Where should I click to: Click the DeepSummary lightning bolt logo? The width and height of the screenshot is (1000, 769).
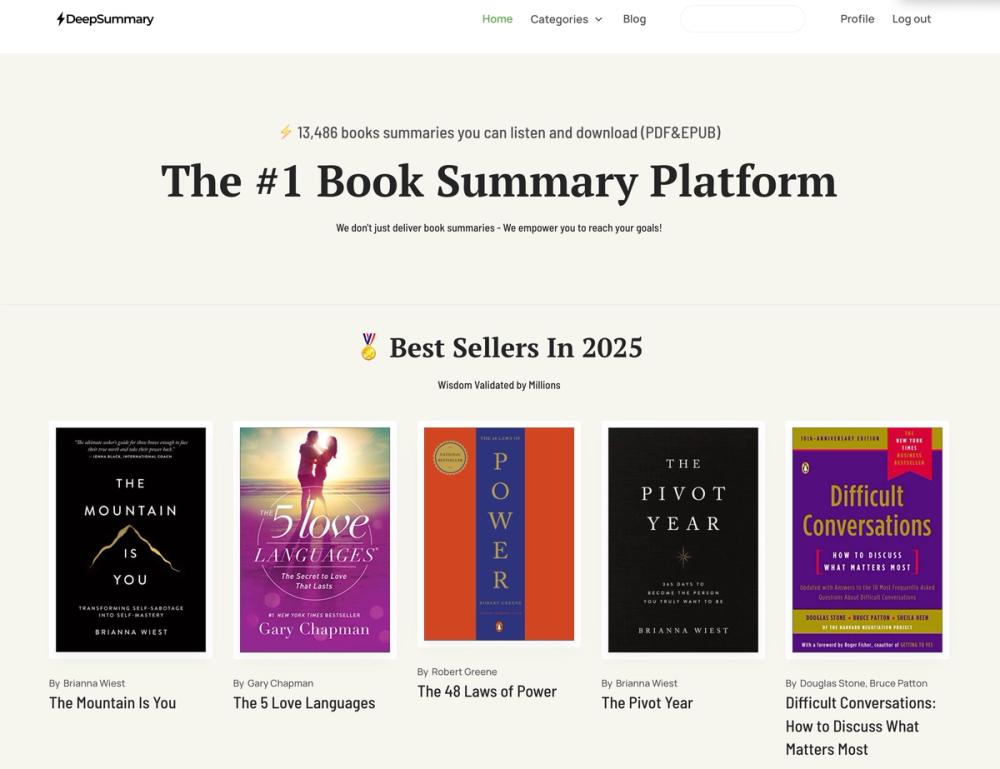[x=61, y=19]
